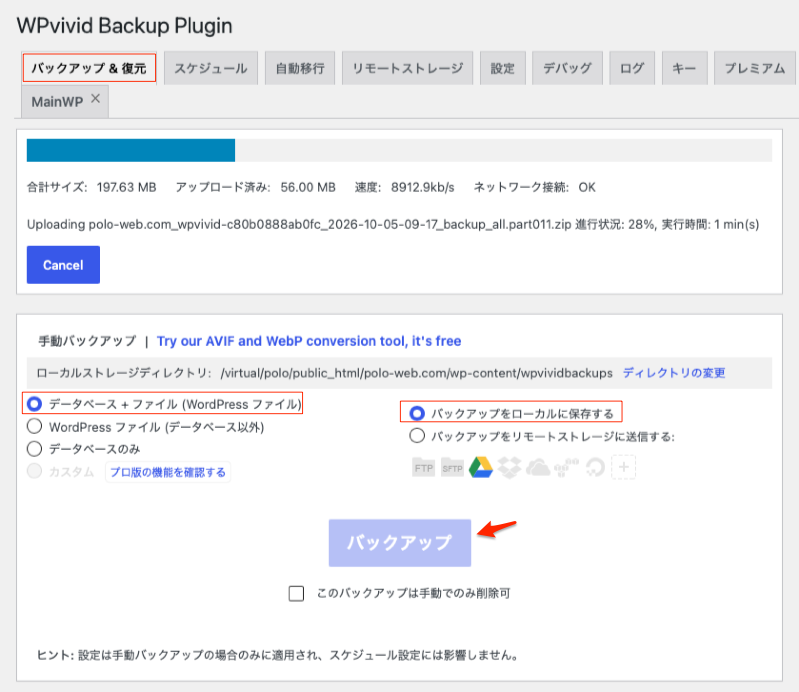Viewport: 799px width, 692px height.
Task: Click the add remote storage plus icon
Action: click(624, 467)
